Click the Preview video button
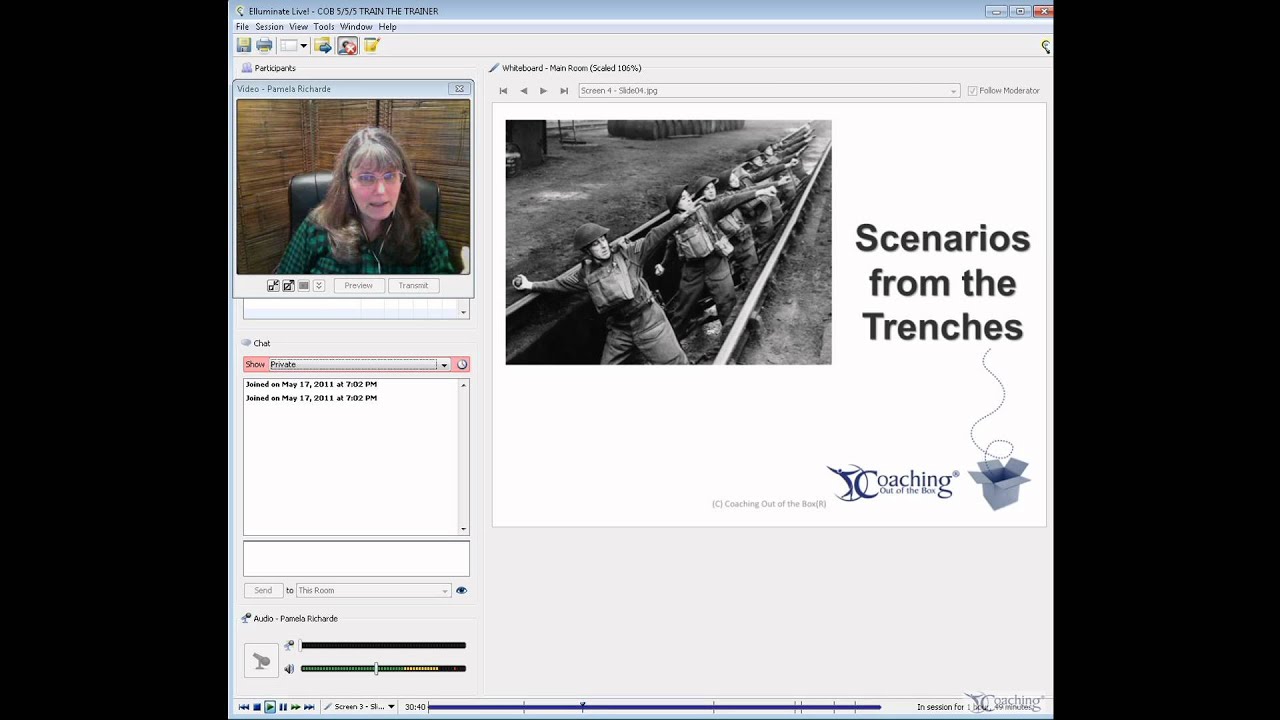 click(x=358, y=286)
